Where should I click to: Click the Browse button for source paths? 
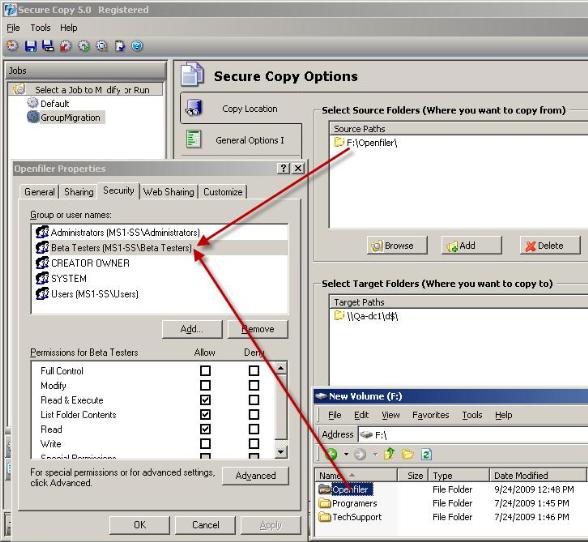coord(397,246)
